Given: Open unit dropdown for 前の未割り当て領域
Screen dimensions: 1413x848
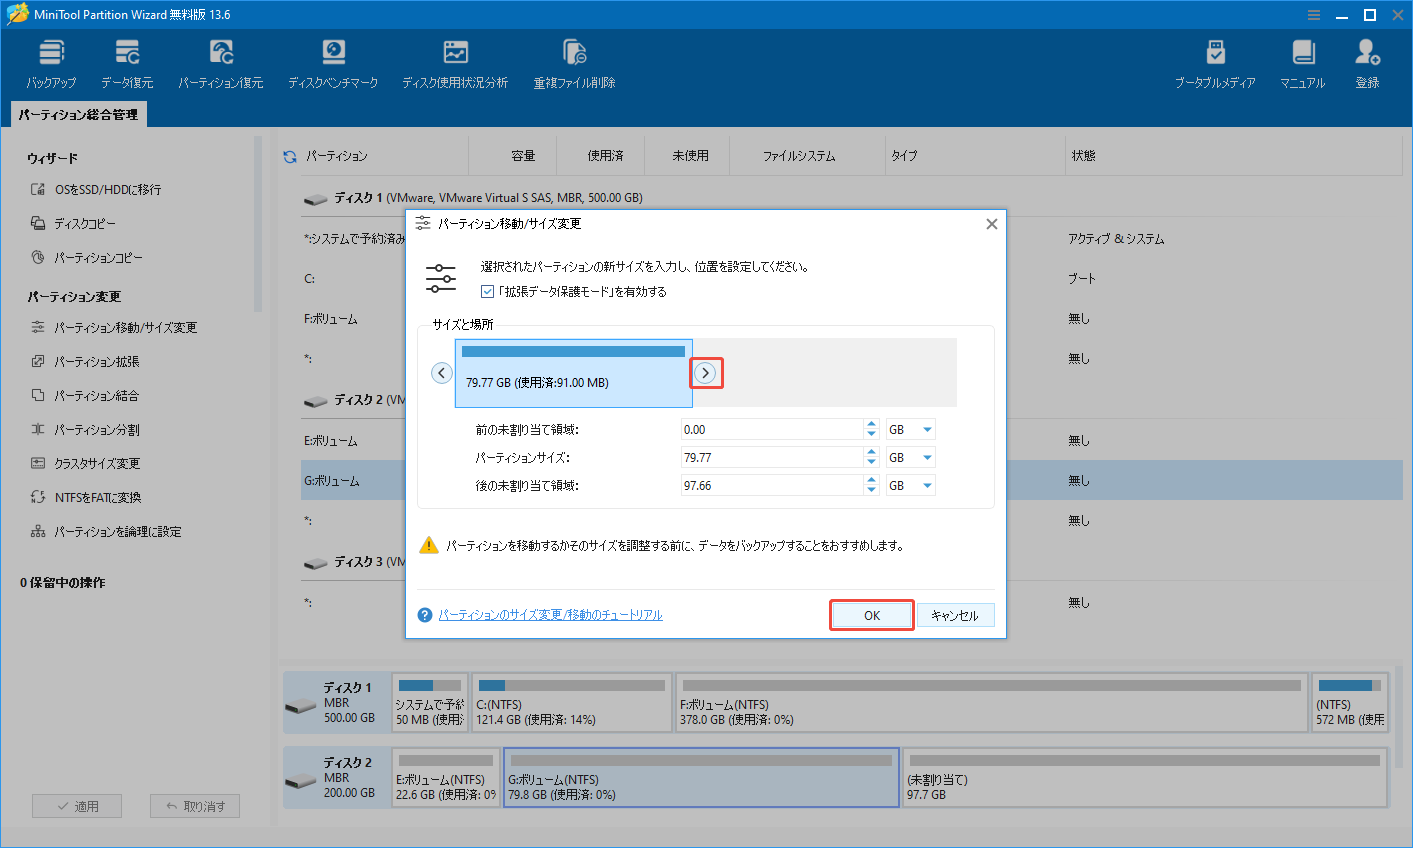Looking at the screenshot, I should [910, 428].
